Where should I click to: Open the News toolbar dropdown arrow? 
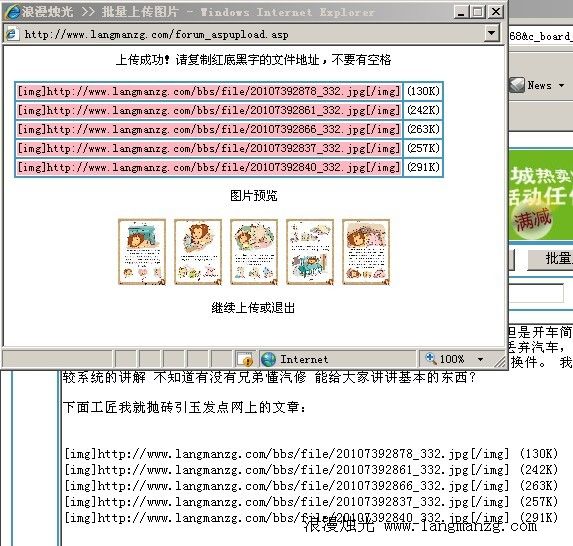click(x=562, y=85)
